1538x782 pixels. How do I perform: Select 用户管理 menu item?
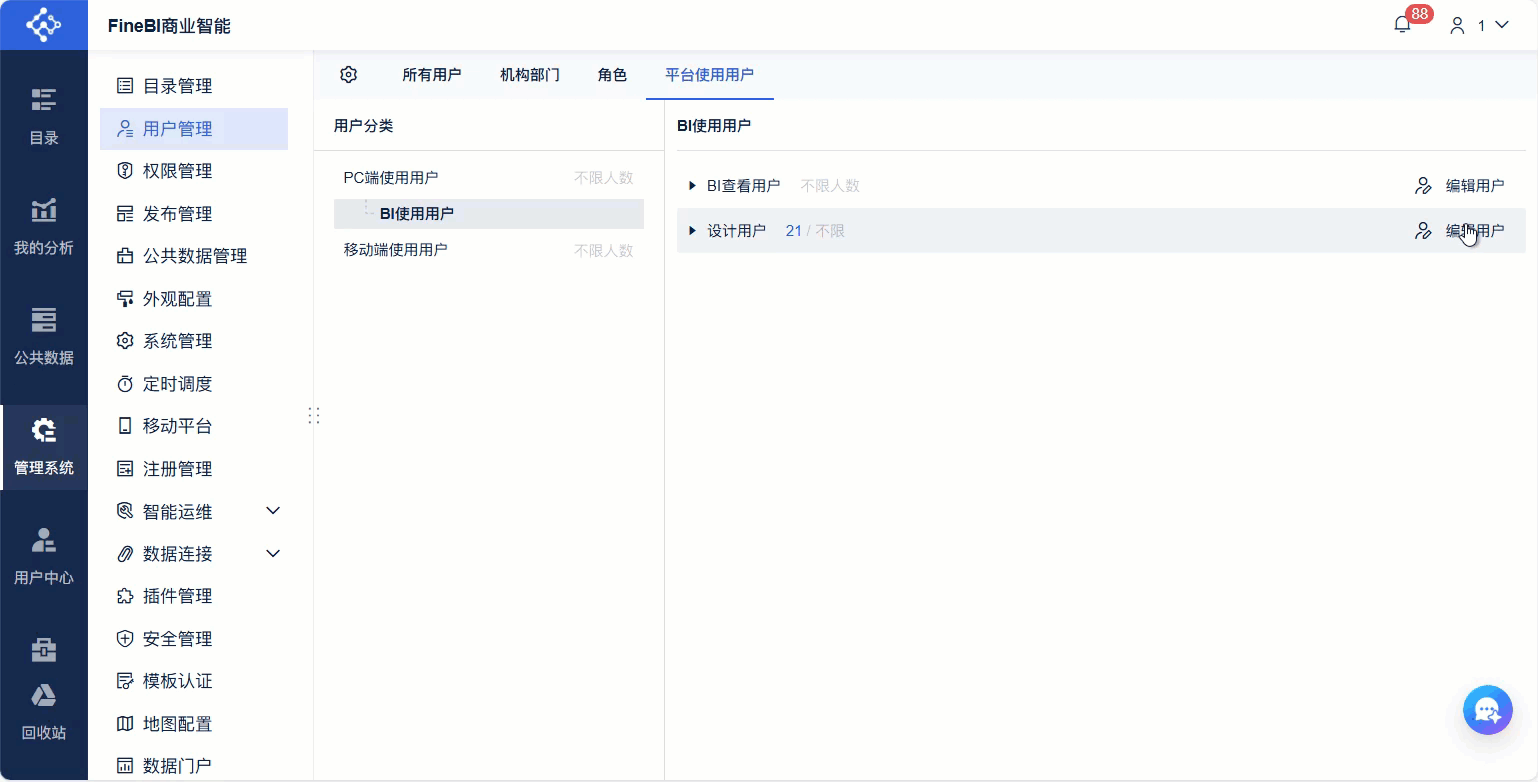click(x=194, y=129)
